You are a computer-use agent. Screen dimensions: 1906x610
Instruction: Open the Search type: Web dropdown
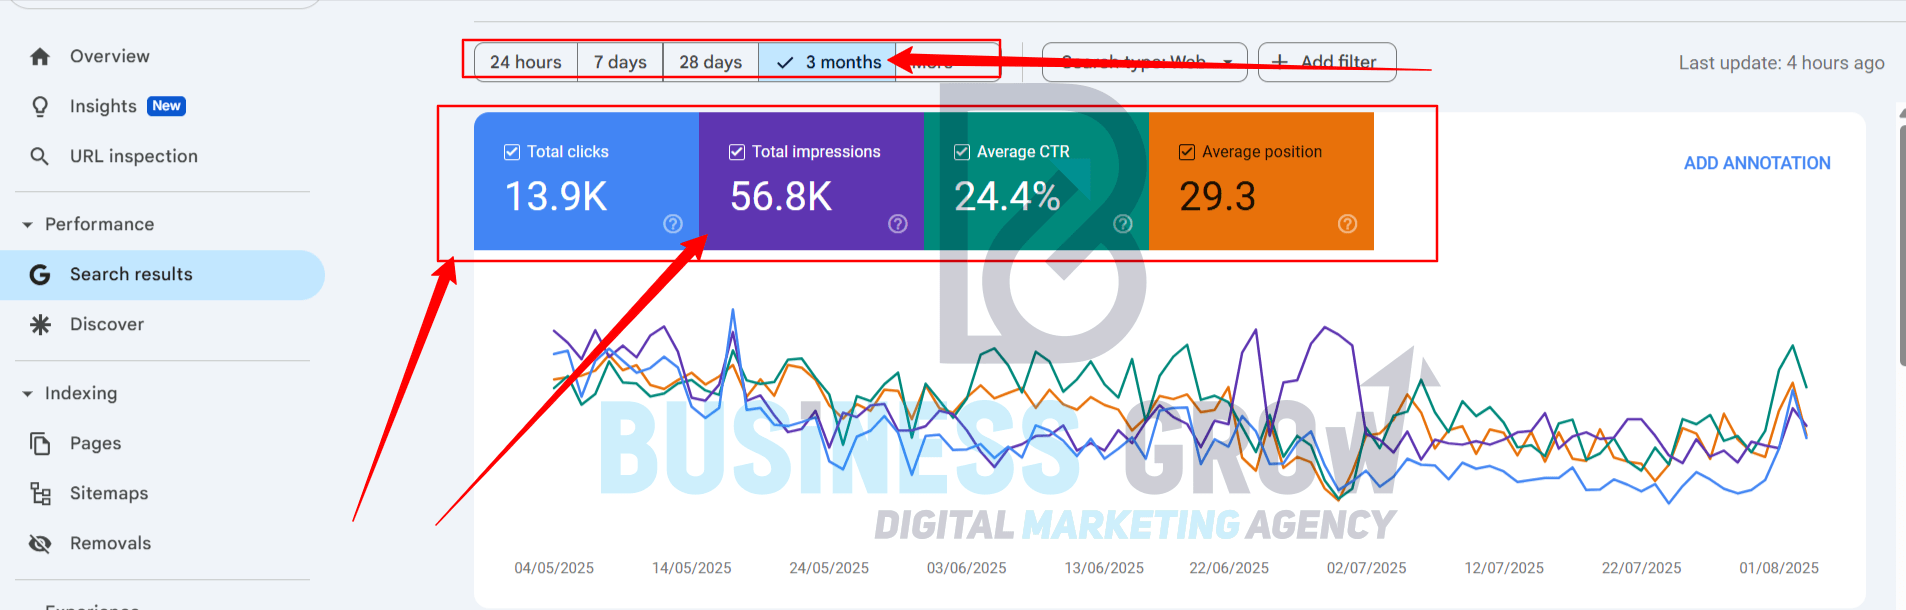point(1145,62)
